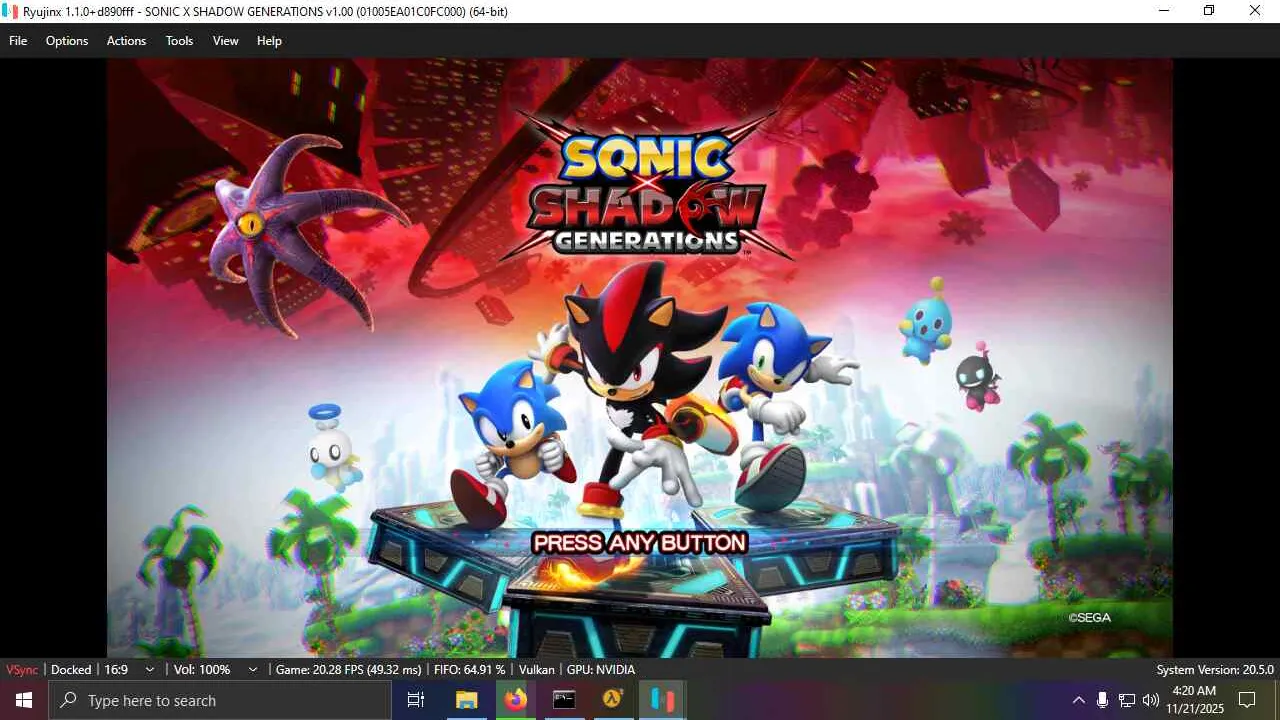Open the Windows notification center
The width and height of the screenshot is (1280, 720).
(1247, 700)
